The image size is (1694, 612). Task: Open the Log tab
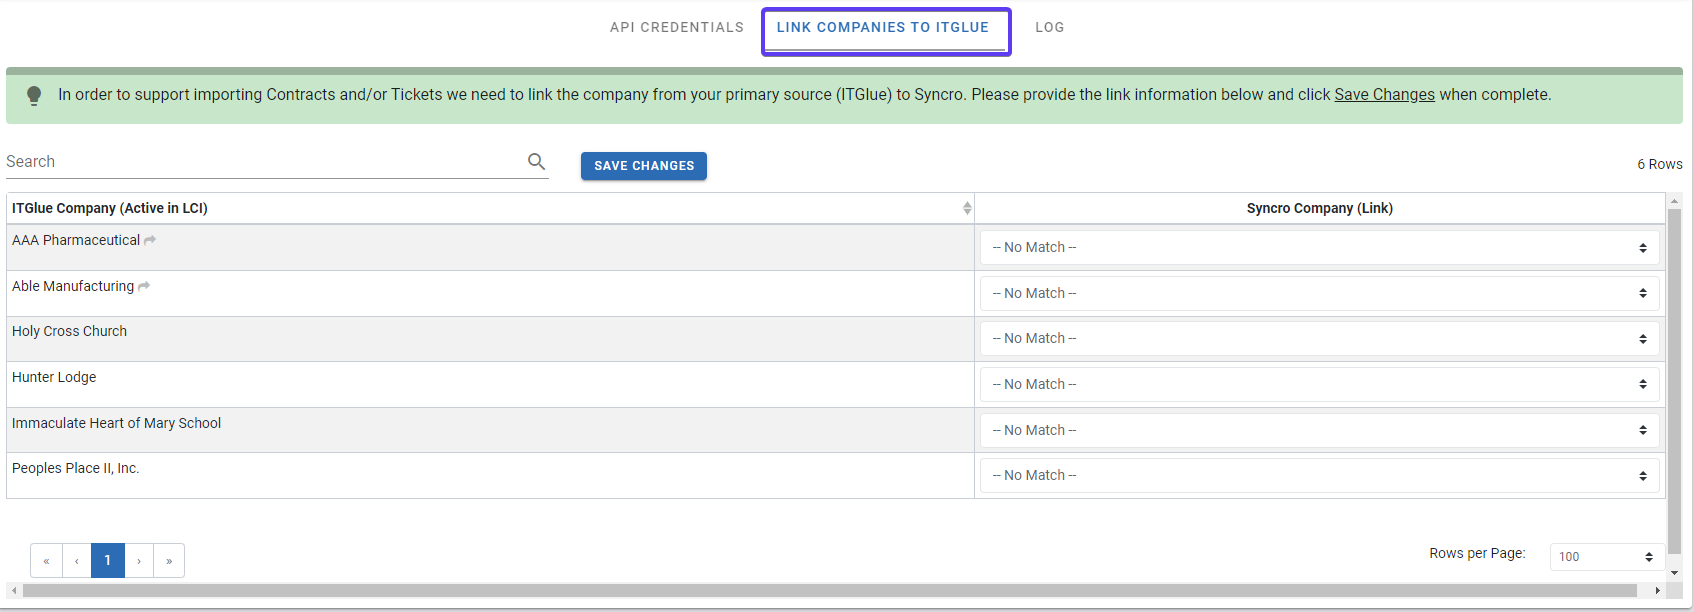pos(1049,27)
